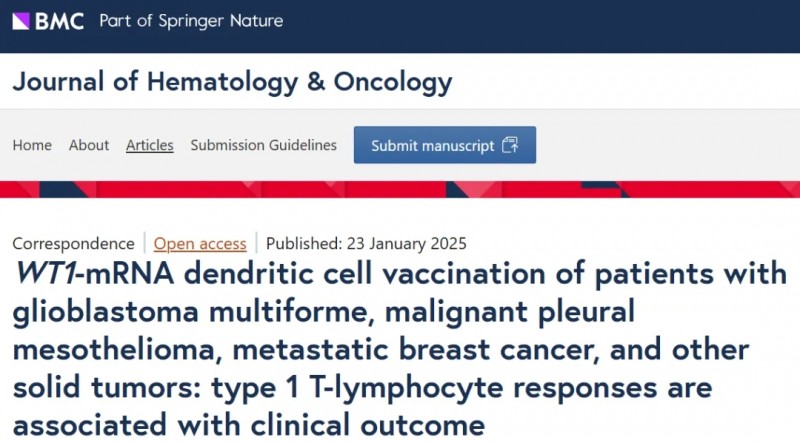The height and width of the screenshot is (443, 800).
Task: Open the Home menu item
Action: (32, 145)
